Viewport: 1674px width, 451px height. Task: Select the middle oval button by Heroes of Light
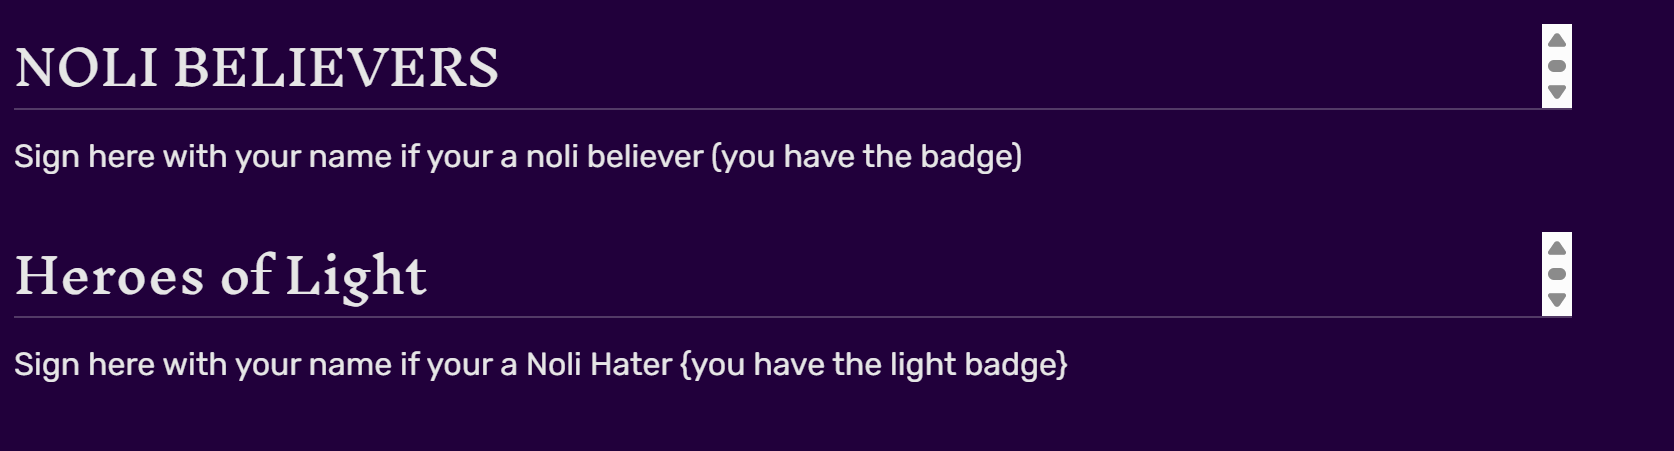point(1556,274)
